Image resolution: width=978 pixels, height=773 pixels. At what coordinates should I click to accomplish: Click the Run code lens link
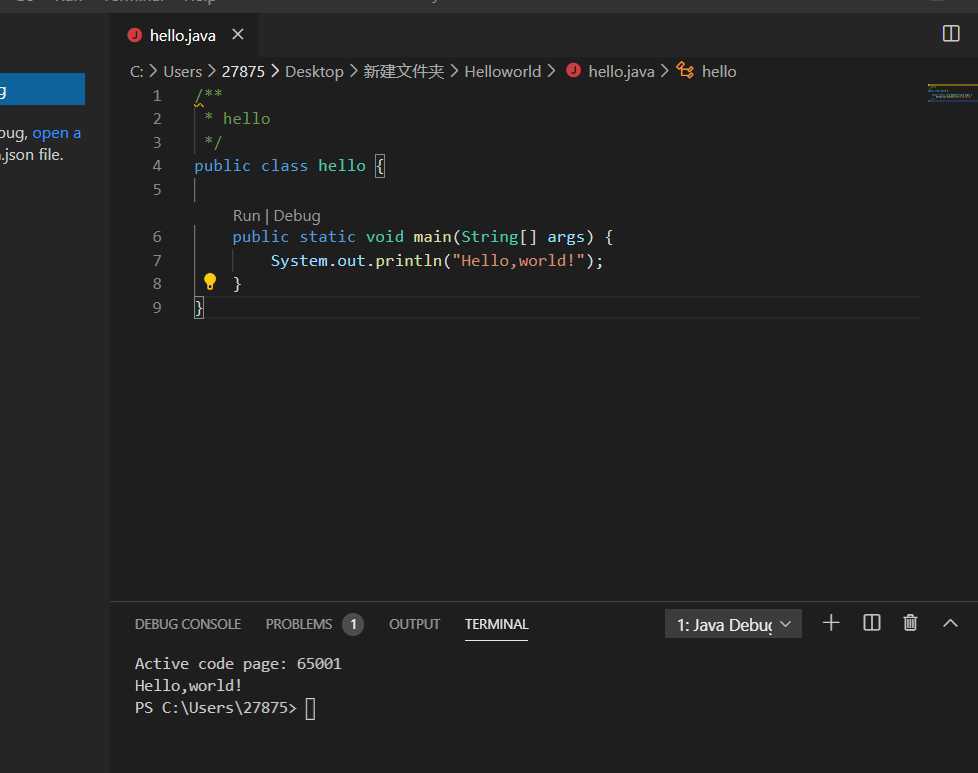click(x=246, y=215)
